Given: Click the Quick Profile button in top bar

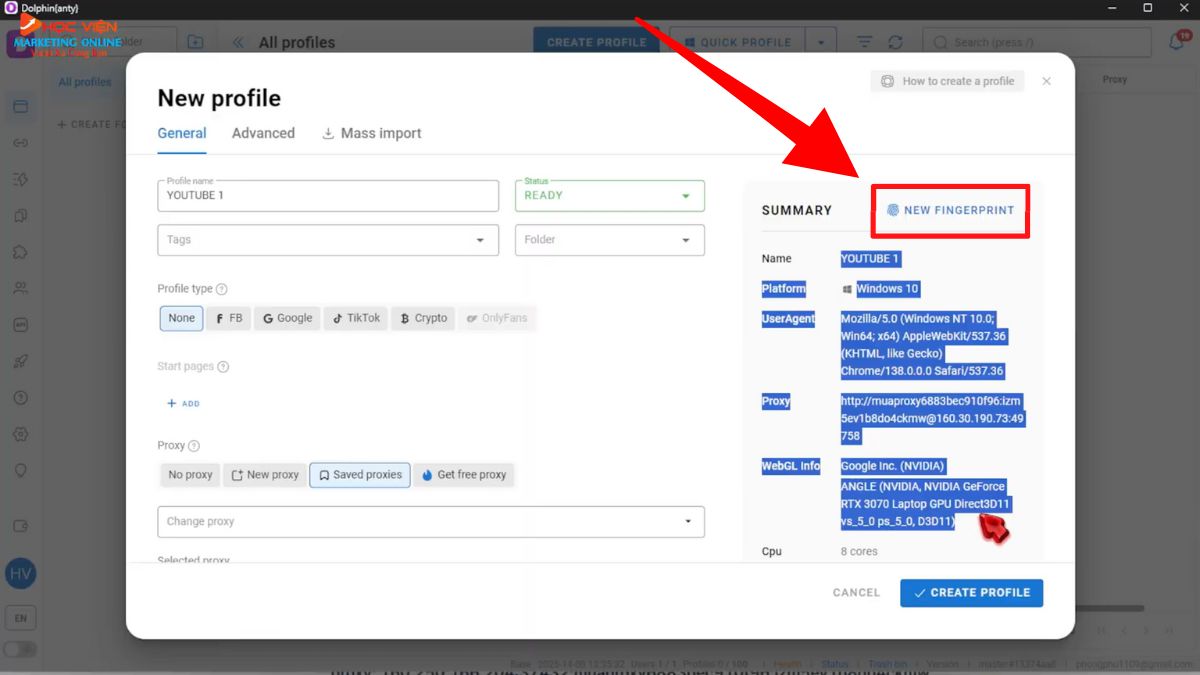Looking at the screenshot, I should (x=738, y=42).
